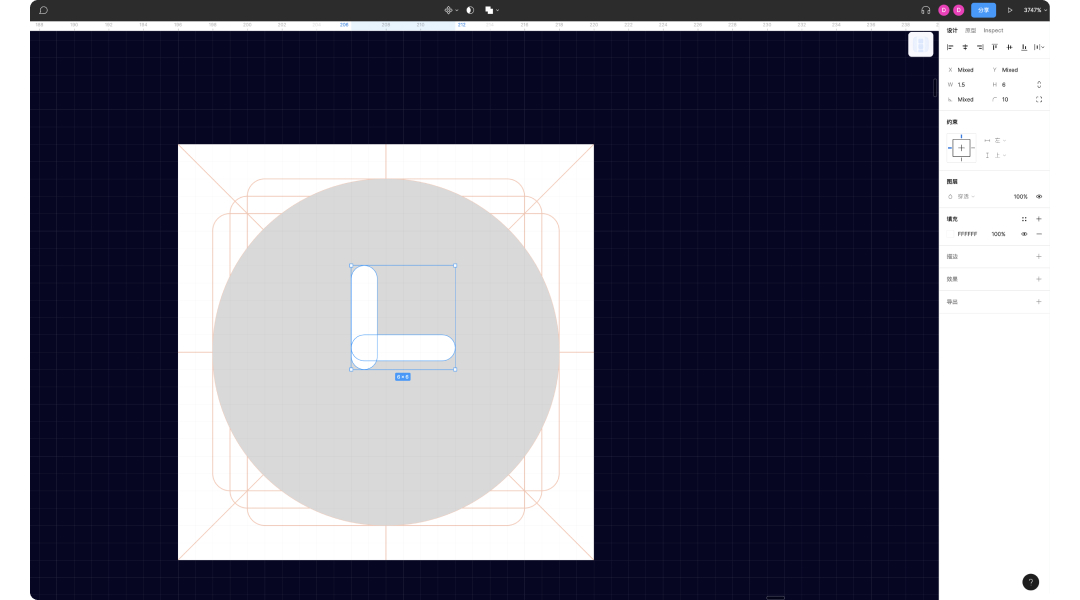The image size is (1080, 600).
Task: Click the mask half-circle icon
Action: 470,10
